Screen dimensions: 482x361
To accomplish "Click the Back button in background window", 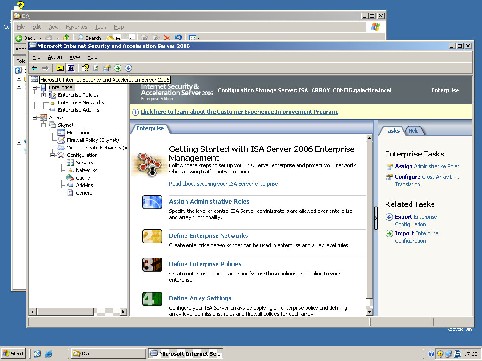I will (25, 38).
